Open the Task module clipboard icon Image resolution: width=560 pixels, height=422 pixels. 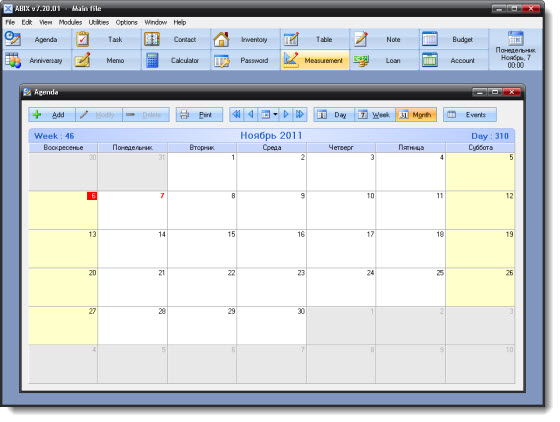click(x=82, y=39)
